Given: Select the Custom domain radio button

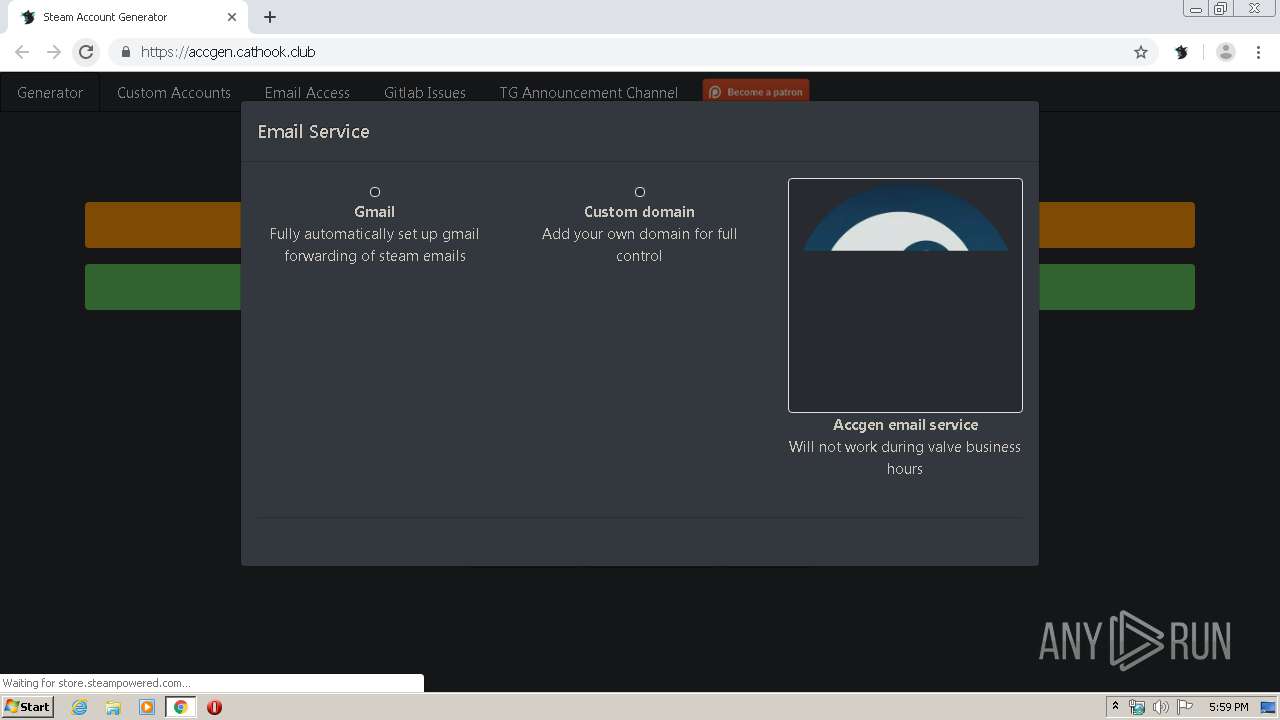Looking at the screenshot, I should (x=640, y=192).
